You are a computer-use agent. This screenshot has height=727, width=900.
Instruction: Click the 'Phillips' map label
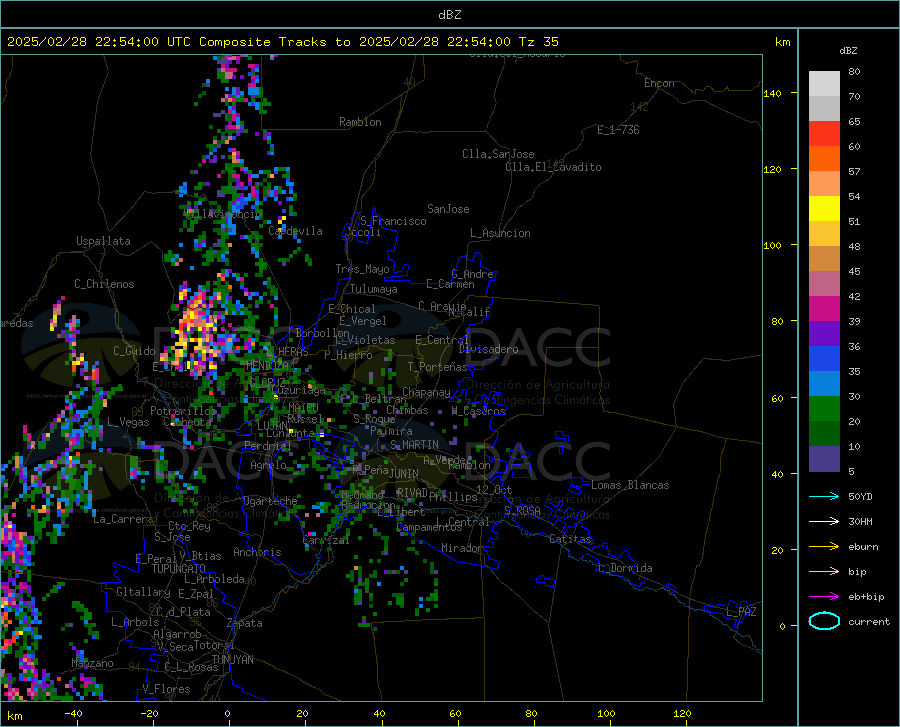[452, 496]
